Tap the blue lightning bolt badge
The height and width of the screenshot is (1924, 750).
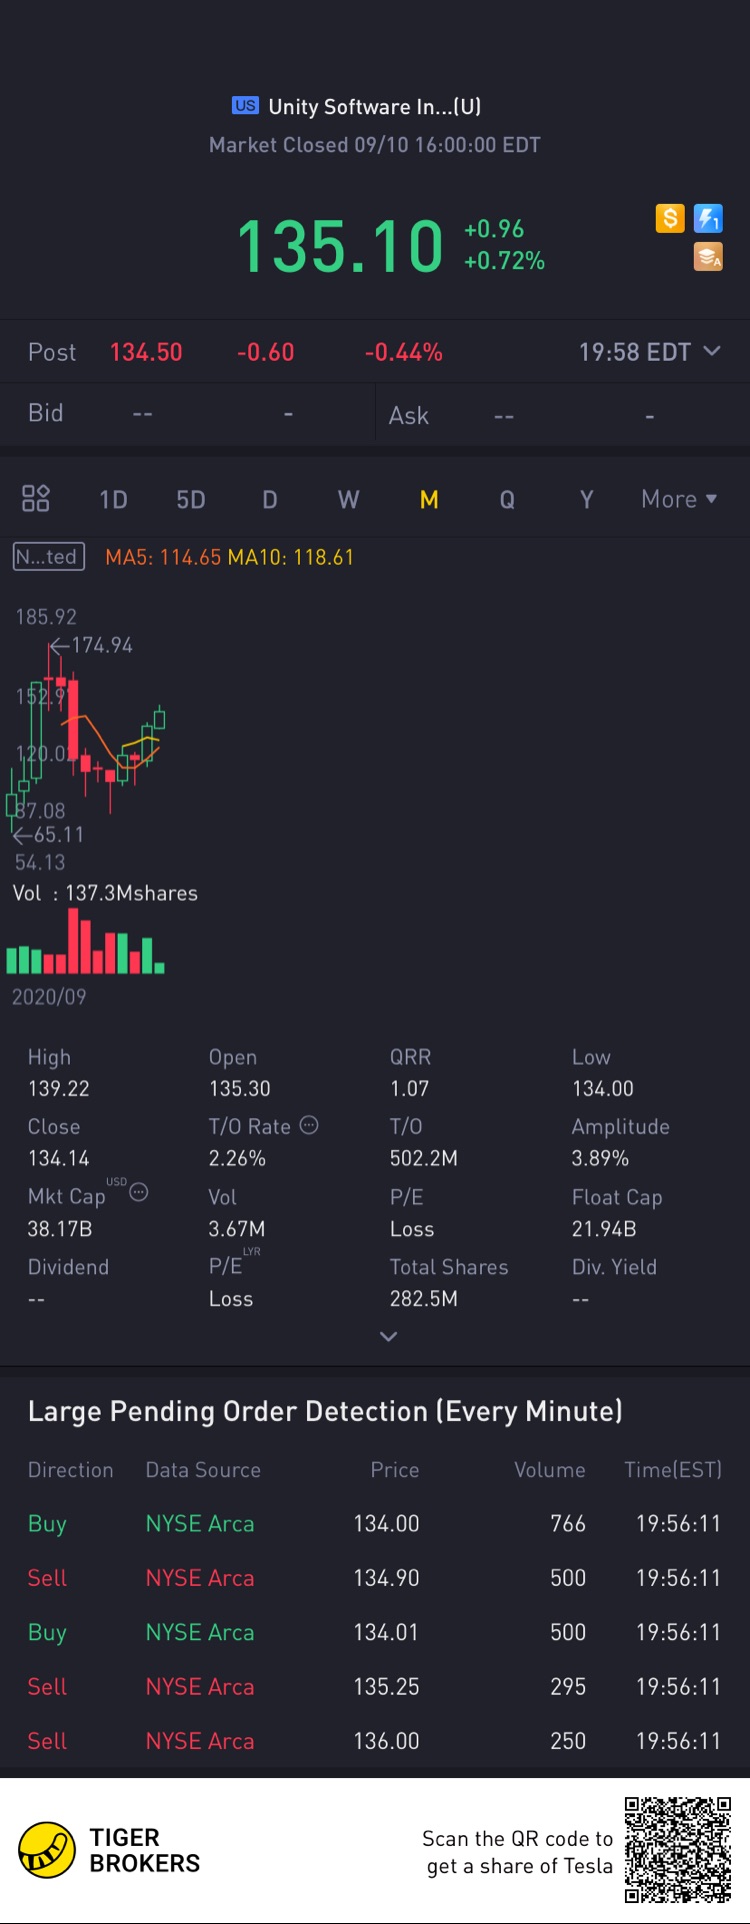[x=708, y=218]
